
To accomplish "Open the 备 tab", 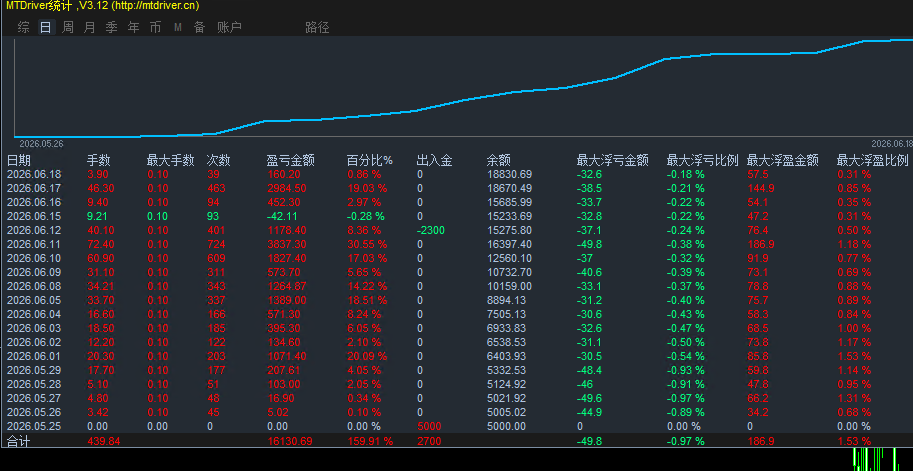I will tap(200, 27).
